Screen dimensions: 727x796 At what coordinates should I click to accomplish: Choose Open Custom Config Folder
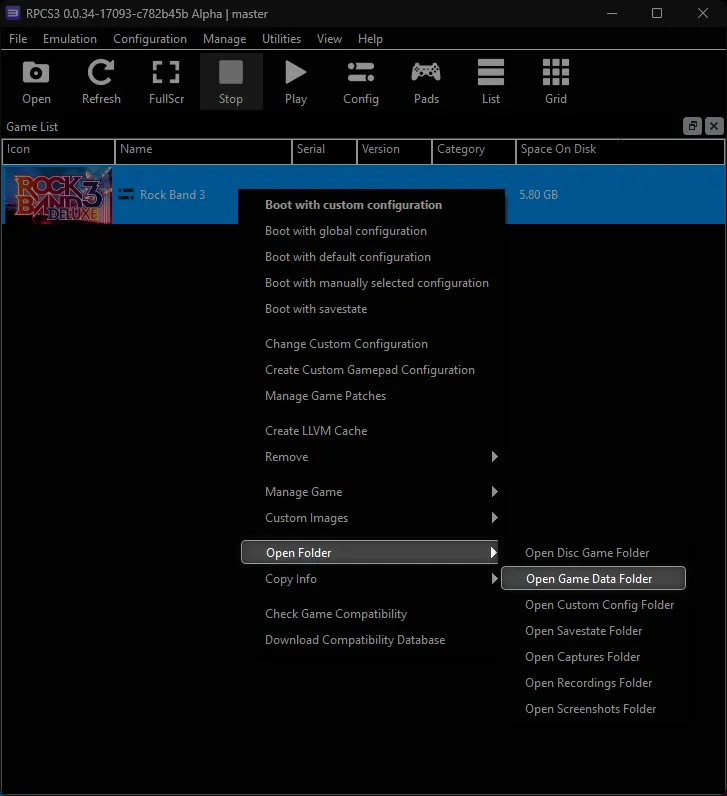[593, 605]
